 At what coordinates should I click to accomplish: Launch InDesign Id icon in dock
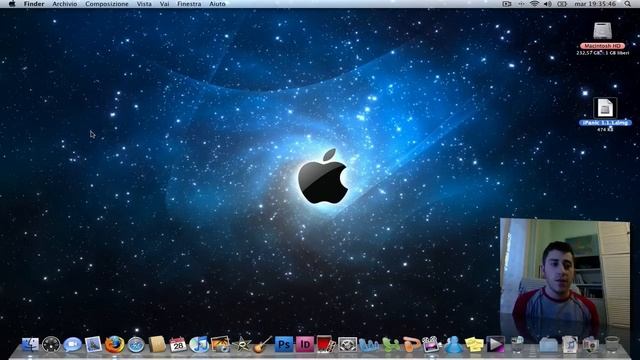click(x=305, y=344)
